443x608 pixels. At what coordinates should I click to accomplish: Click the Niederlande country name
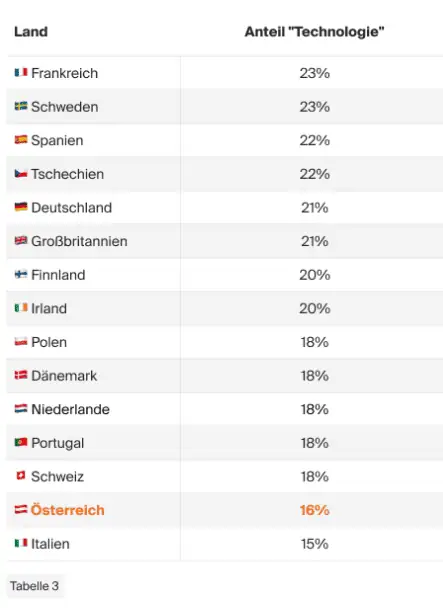coord(70,409)
